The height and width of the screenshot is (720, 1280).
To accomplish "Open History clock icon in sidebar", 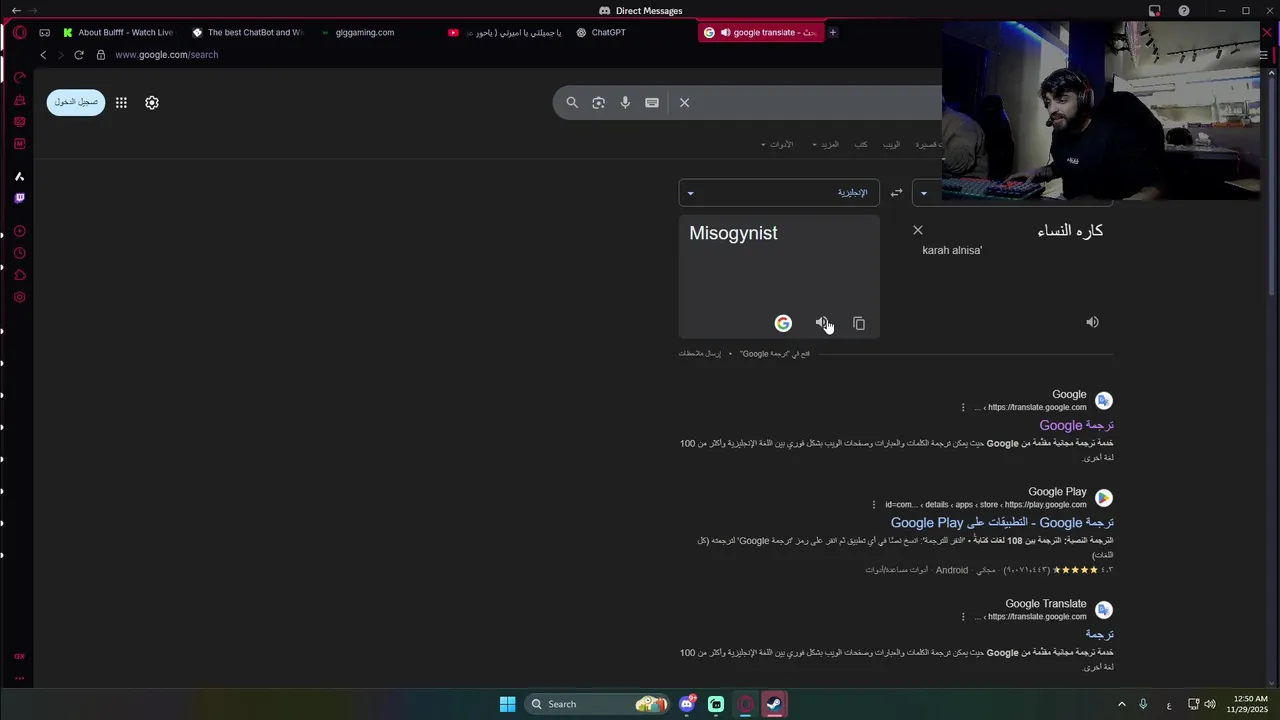I will click(x=19, y=253).
